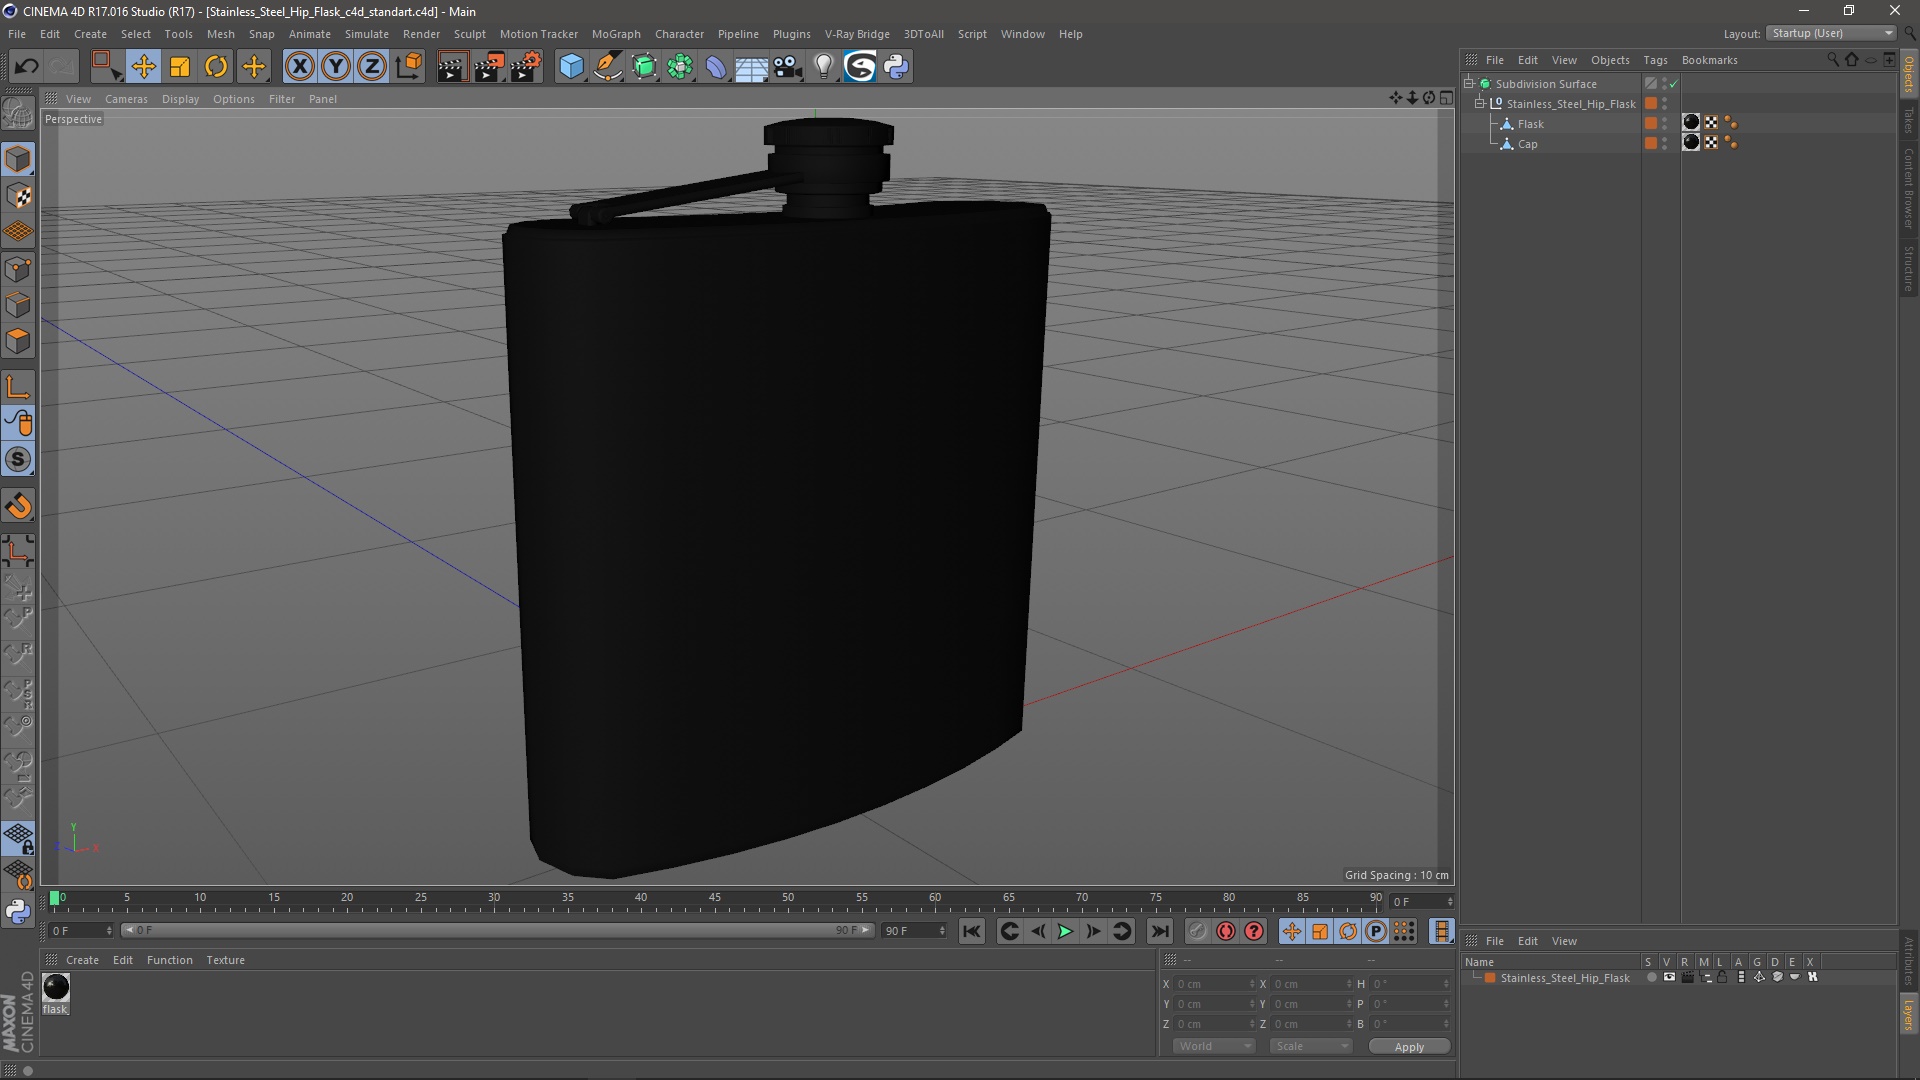Select the flask material thumbnail
Image resolution: width=1920 pixels, height=1080 pixels.
click(x=56, y=988)
